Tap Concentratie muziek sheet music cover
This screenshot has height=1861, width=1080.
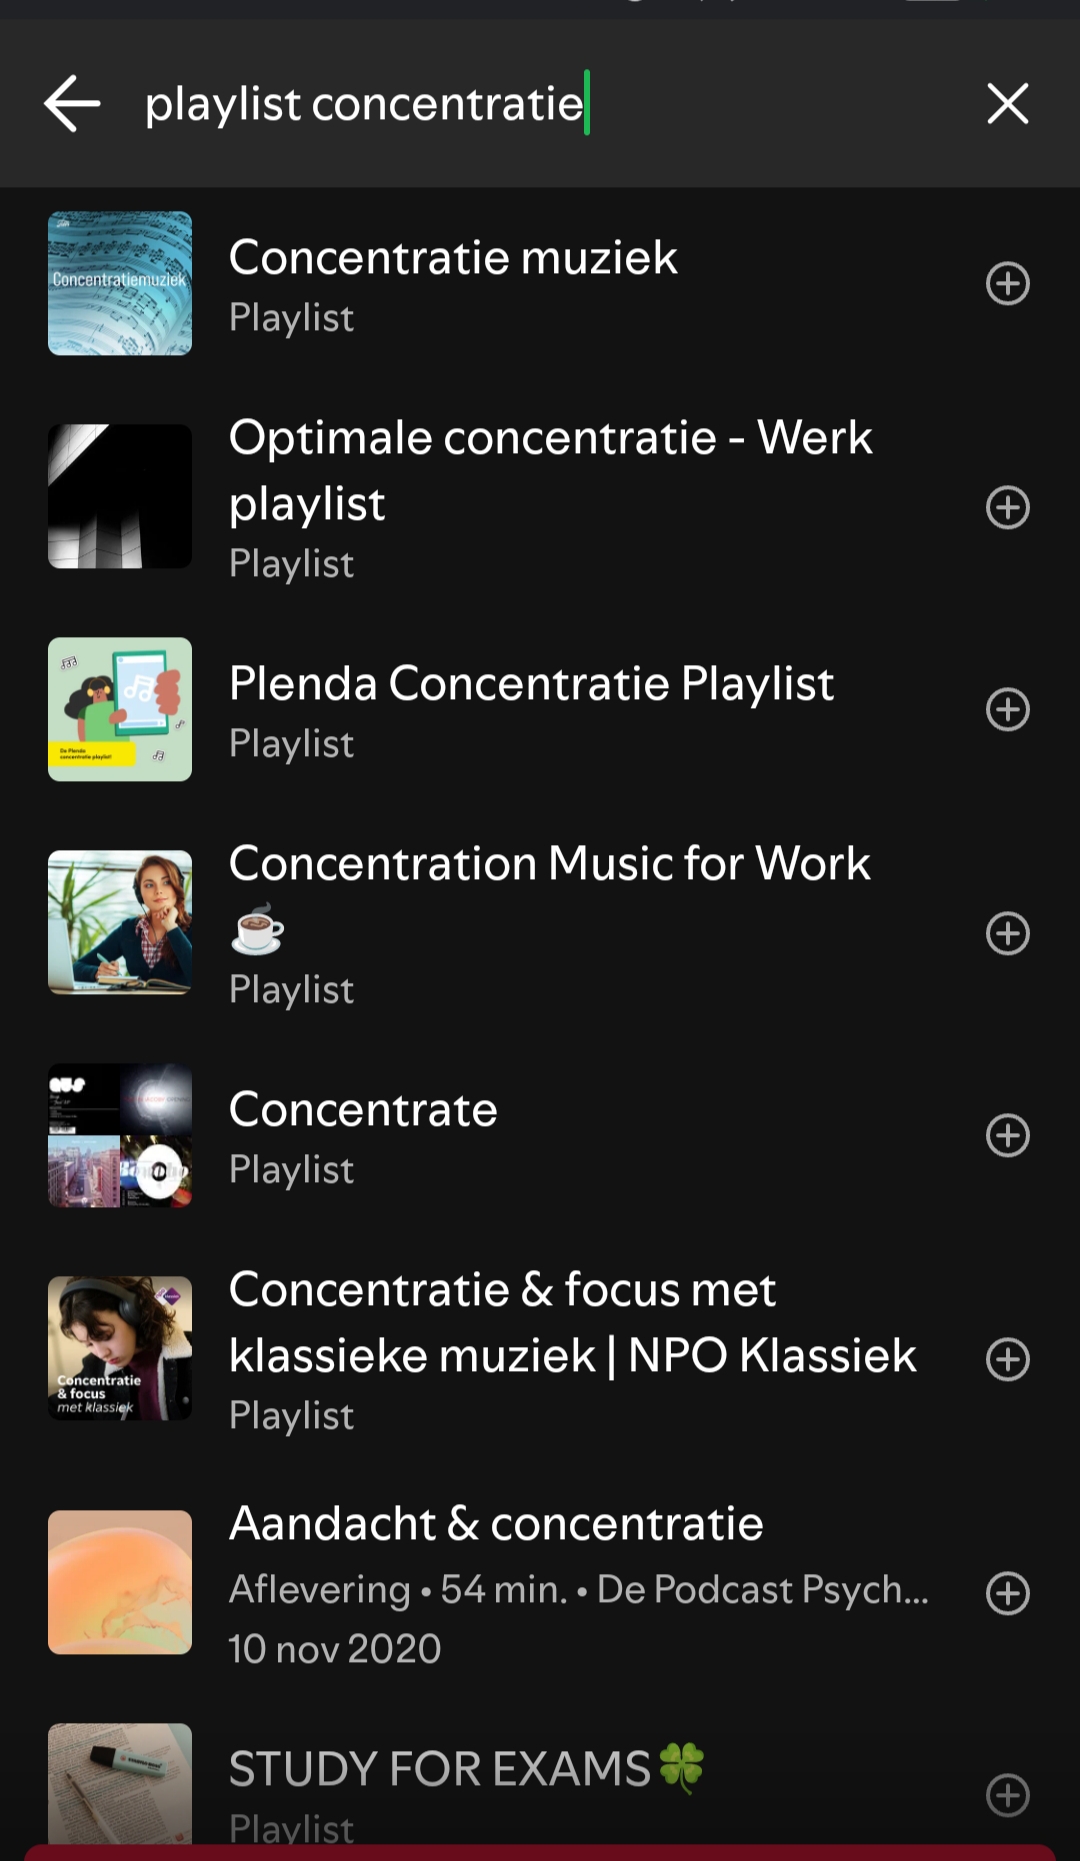coord(120,283)
